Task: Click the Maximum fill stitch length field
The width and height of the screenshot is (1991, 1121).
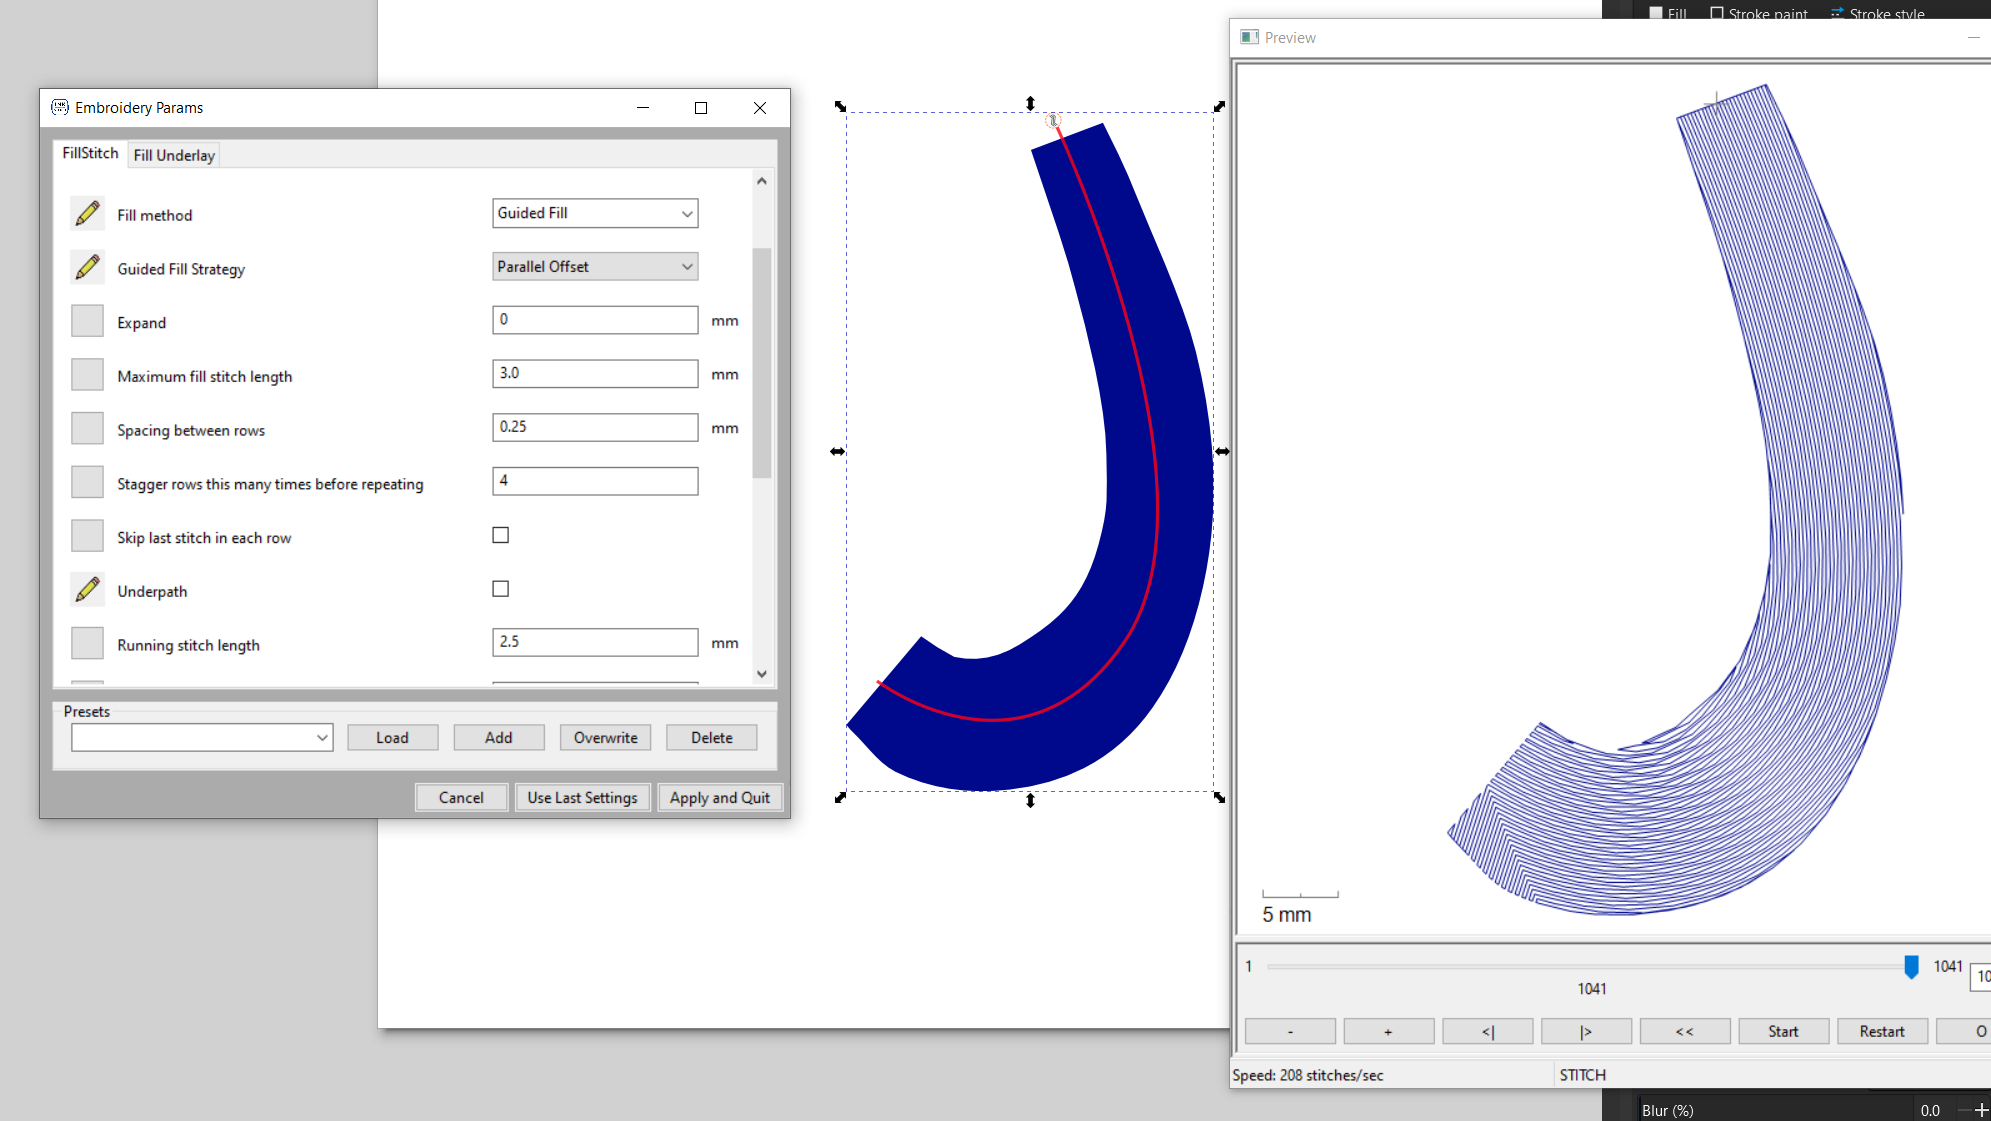Action: [x=595, y=374]
